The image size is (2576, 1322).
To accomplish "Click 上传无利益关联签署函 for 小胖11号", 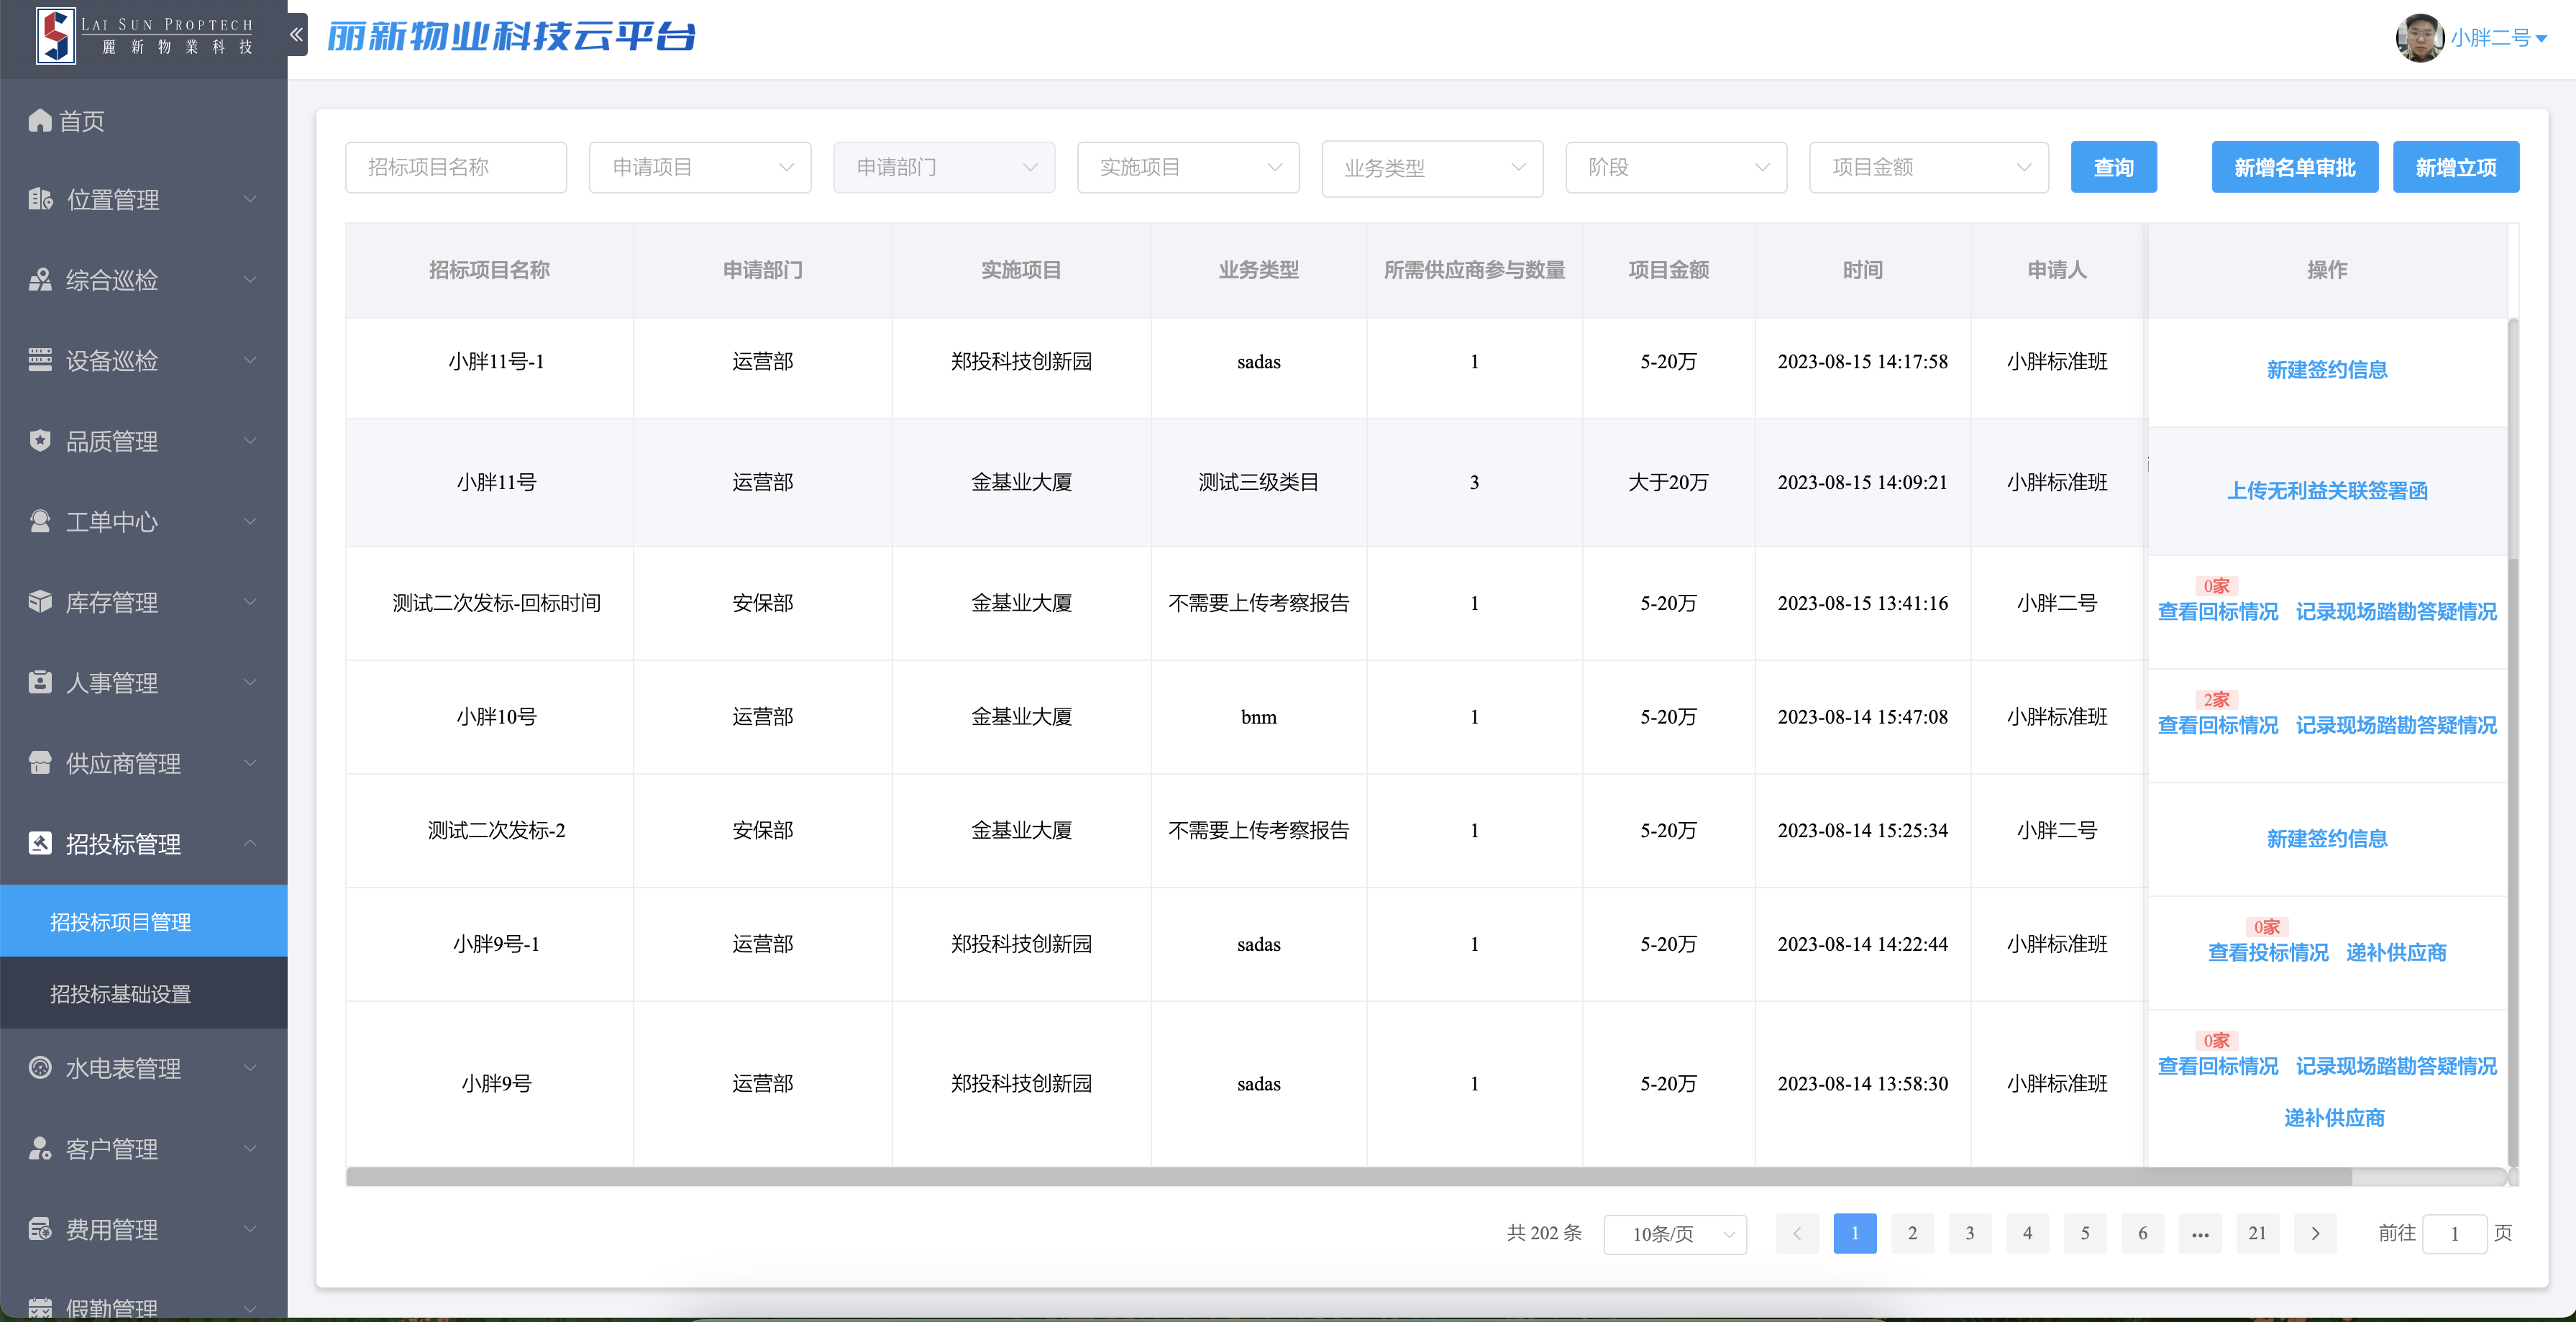I will [2326, 490].
